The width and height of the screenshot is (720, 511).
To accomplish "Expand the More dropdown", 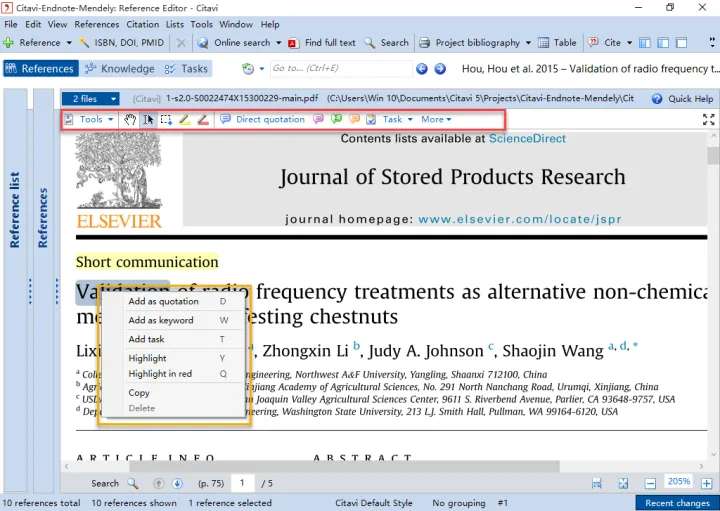I will (x=436, y=119).
